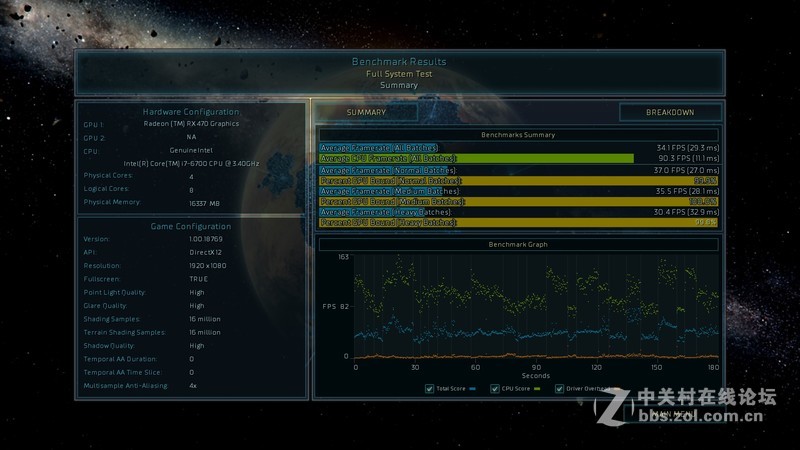Click the 90 tick on the seconds axis
The width and height of the screenshot is (800, 450).
coord(536,367)
